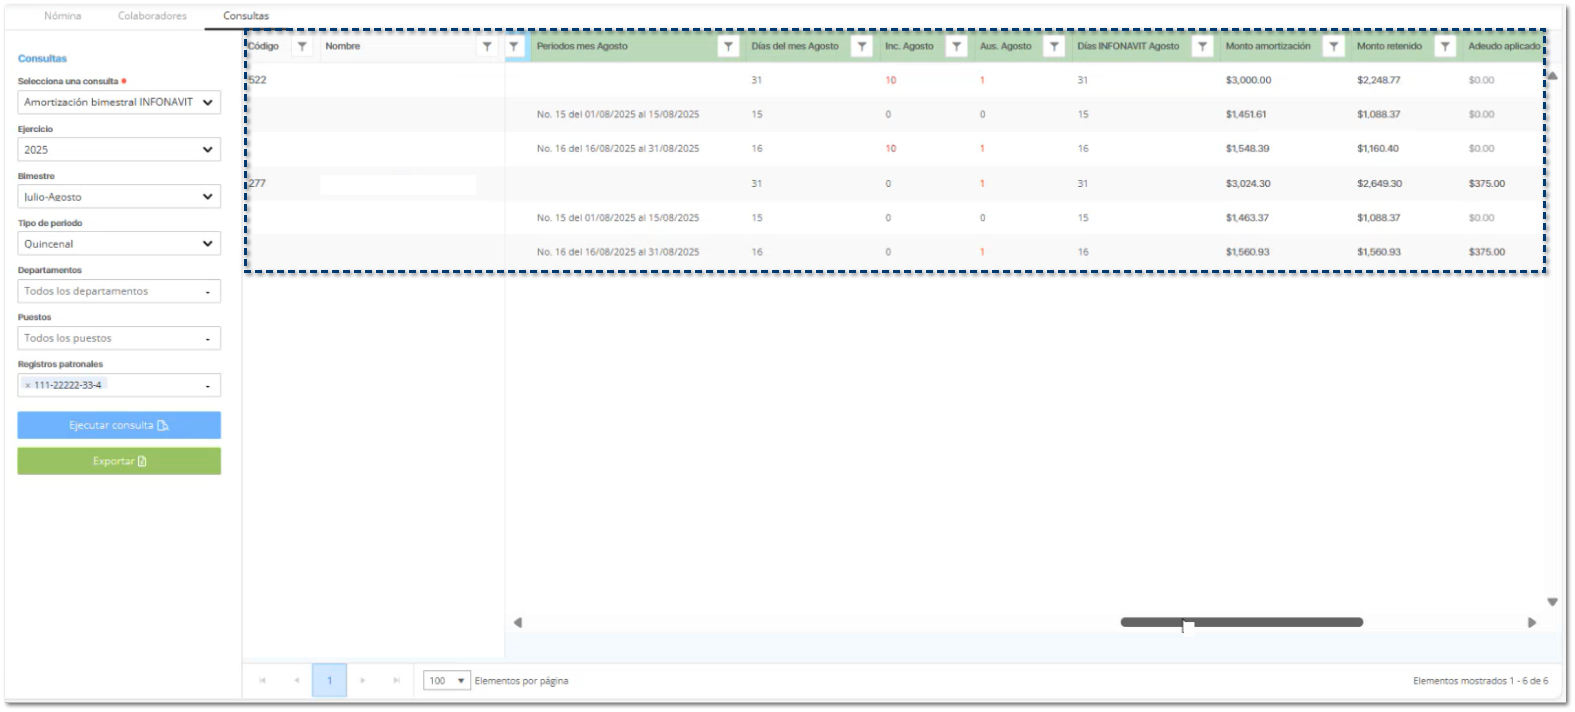Viewport: 1575px width, 712px height.
Task: Switch to the Colaboradores tab
Action: tap(152, 16)
